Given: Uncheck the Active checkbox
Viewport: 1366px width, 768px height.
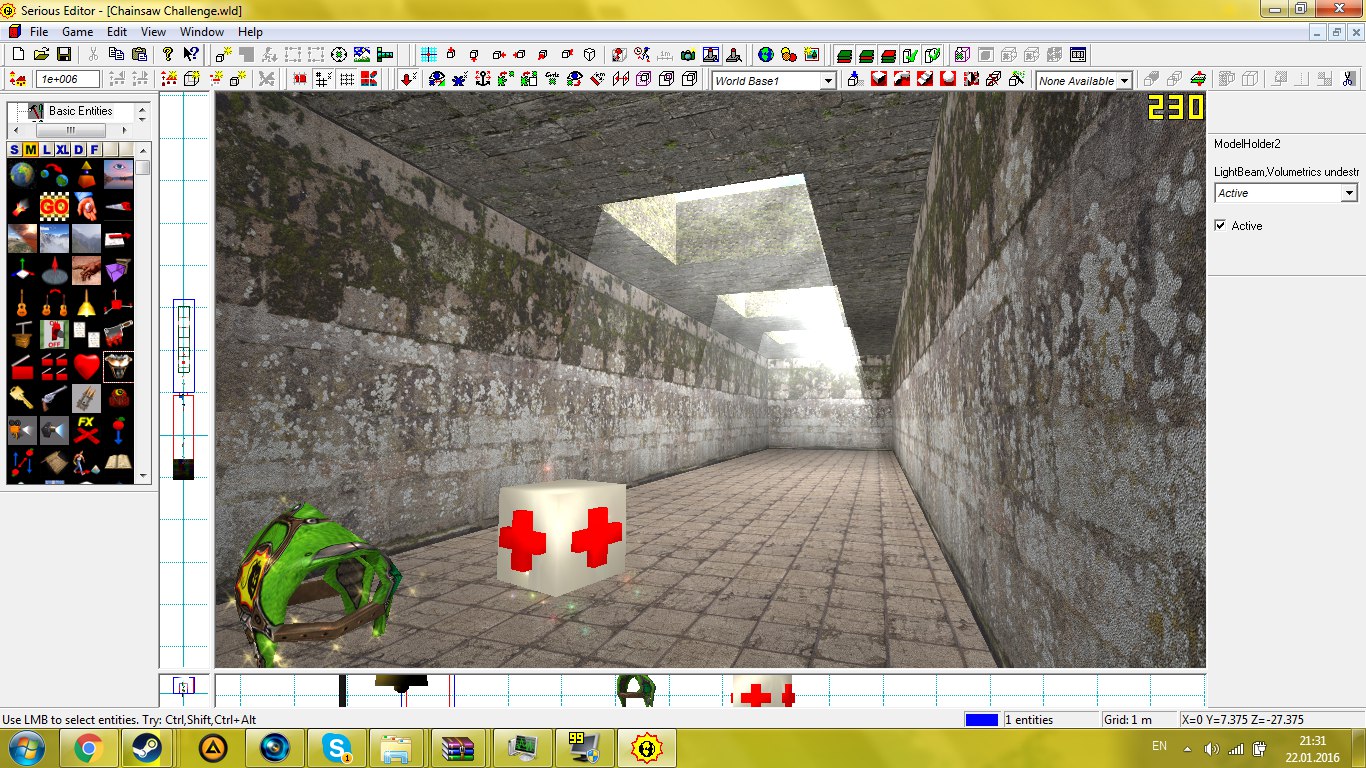Looking at the screenshot, I should point(1220,226).
